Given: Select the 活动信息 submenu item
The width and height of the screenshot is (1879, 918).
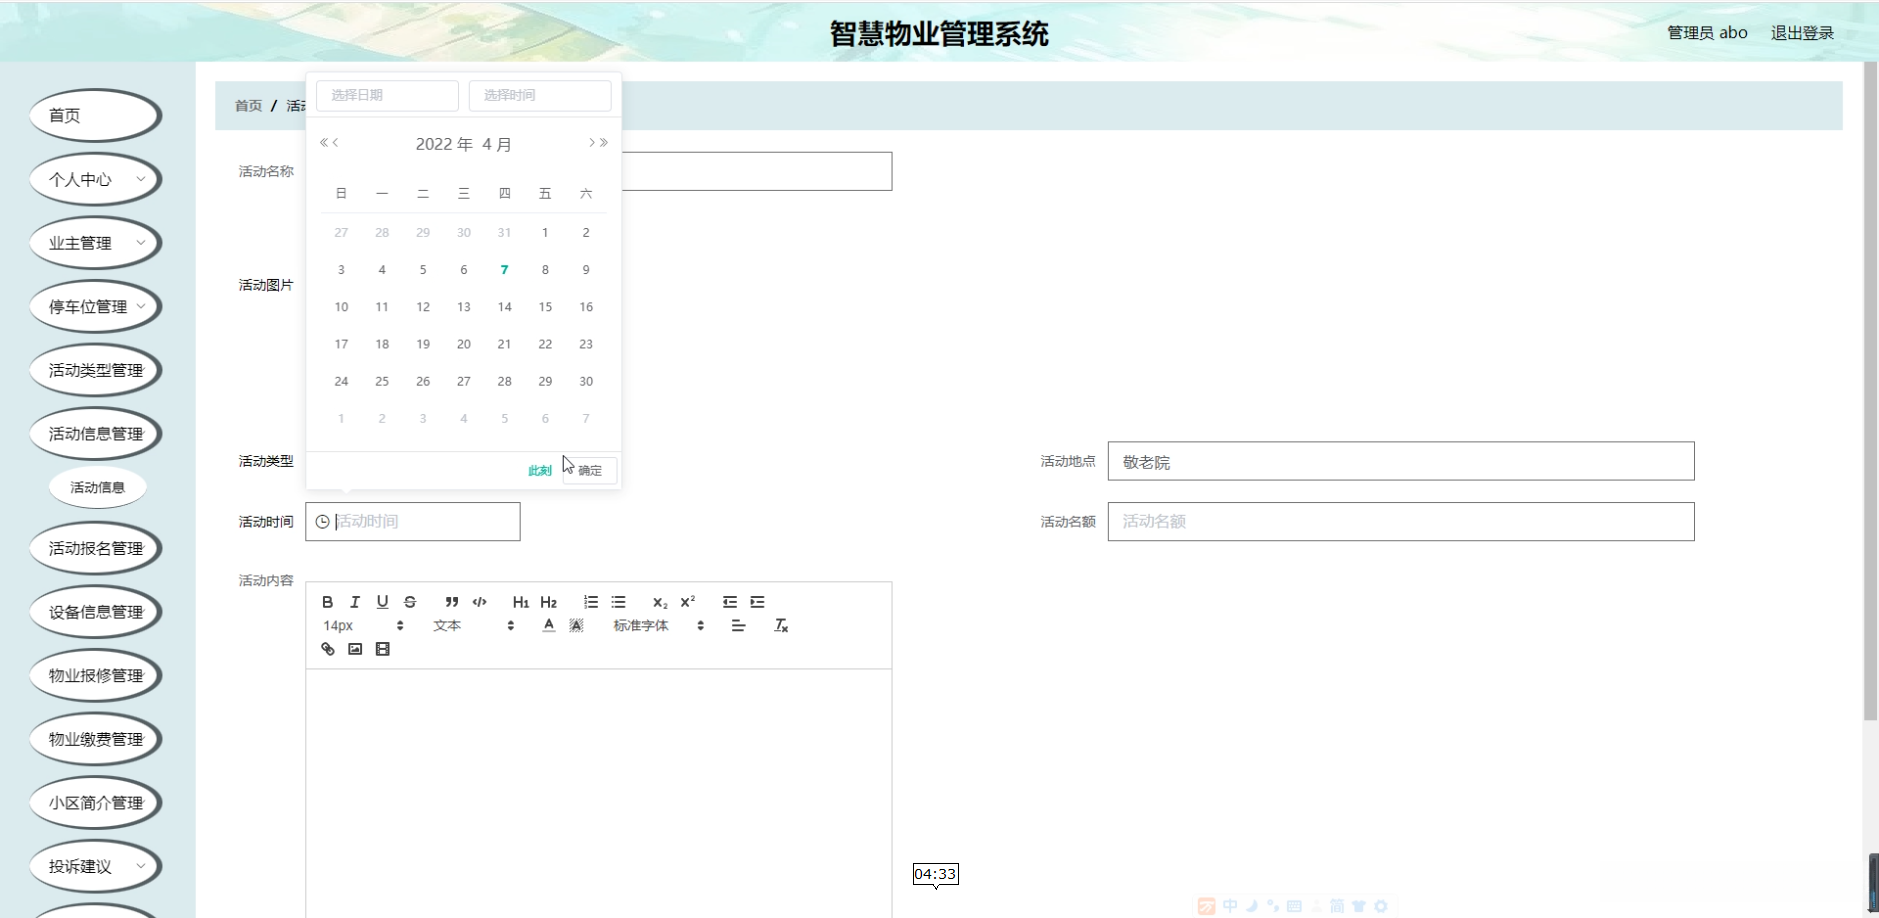Looking at the screenshot, I should click(x=98, y=488).
